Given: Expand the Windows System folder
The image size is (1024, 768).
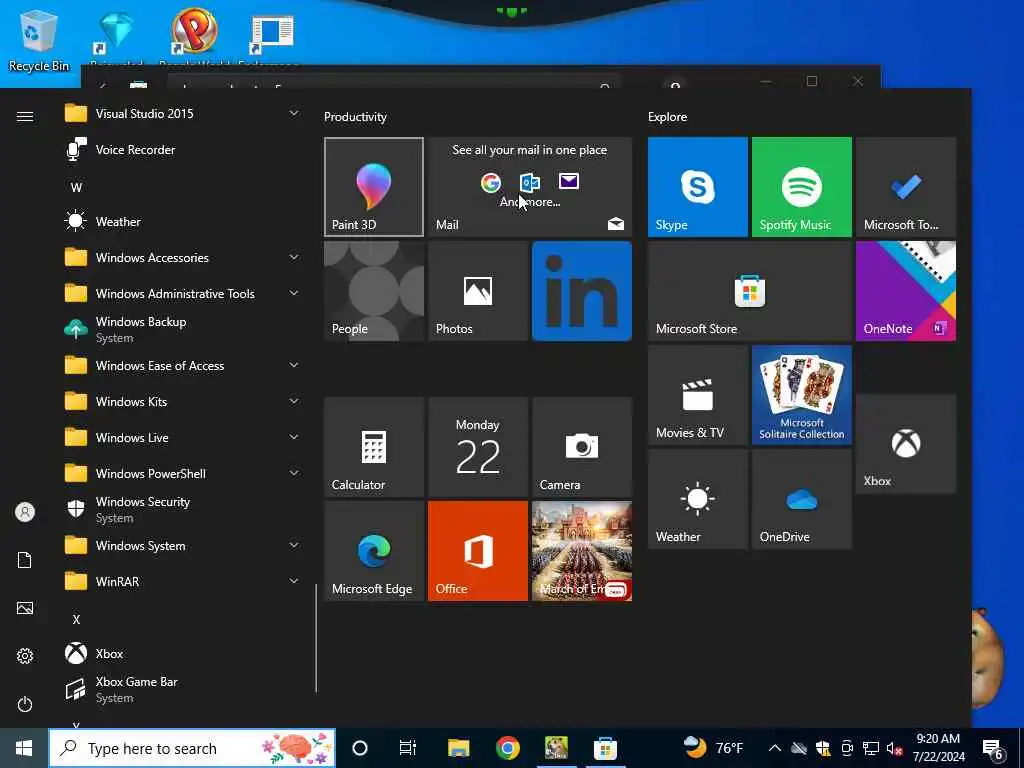Looking at the screenshot, I should tap(183, 545).
